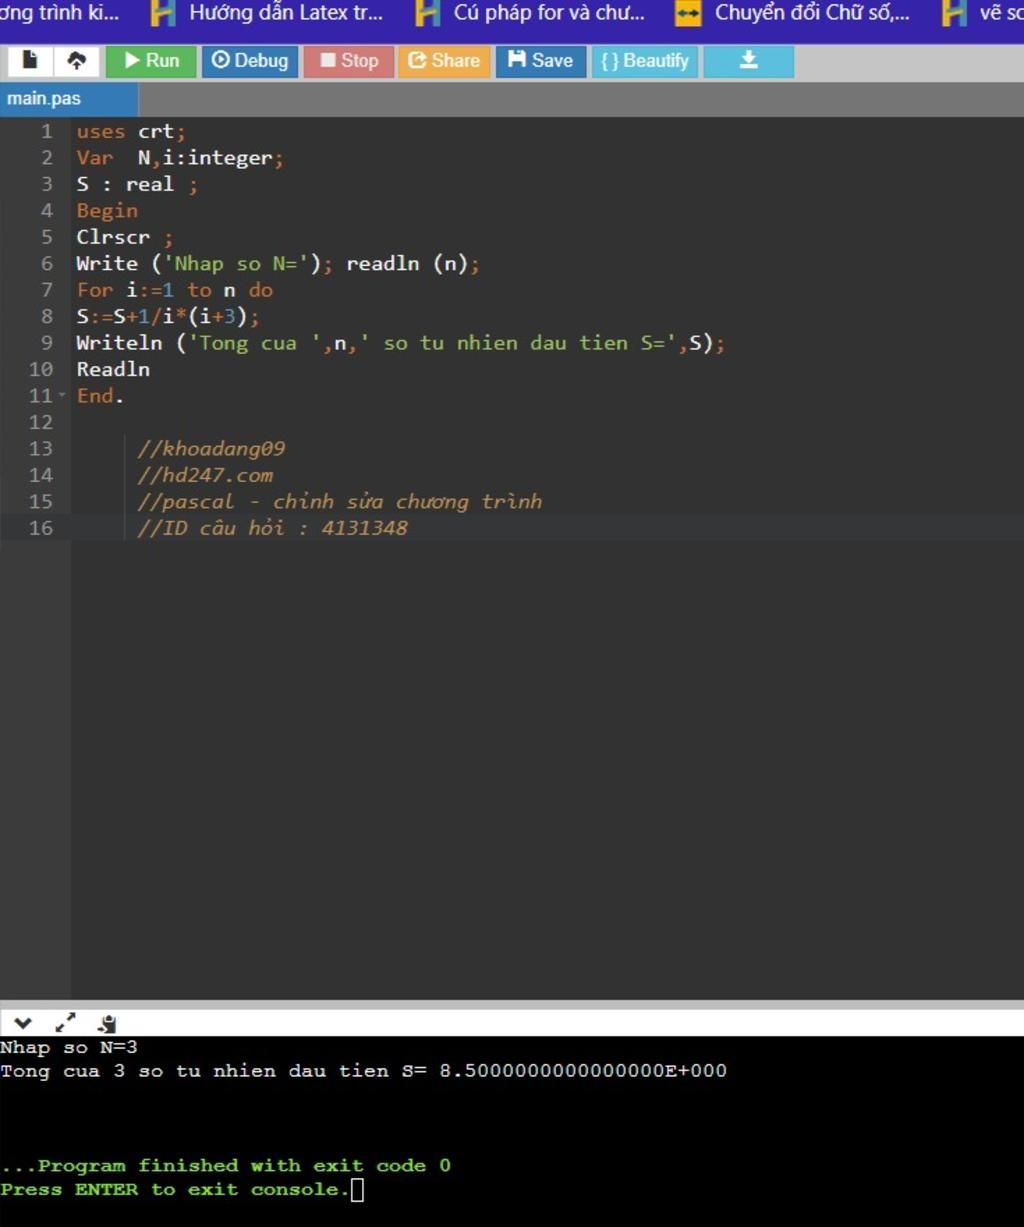Click '...Program finished with exit code 0' message
This screenshot has height=1227, width=1024.
pos(226,1165)
